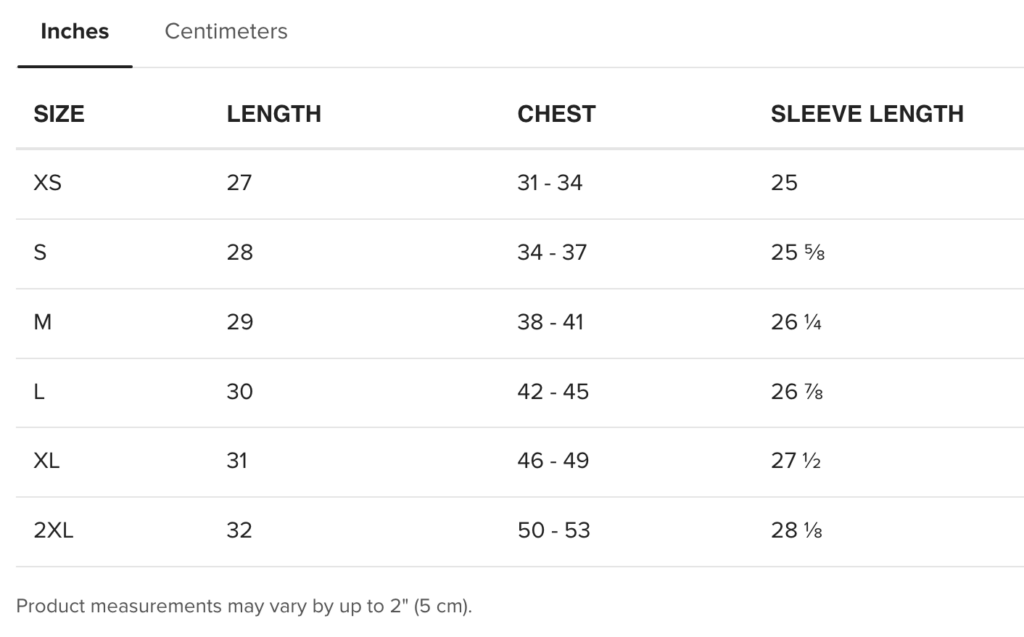Click chest value 50 - 53
The image size is (1024, 637).
tap(554, 530)
